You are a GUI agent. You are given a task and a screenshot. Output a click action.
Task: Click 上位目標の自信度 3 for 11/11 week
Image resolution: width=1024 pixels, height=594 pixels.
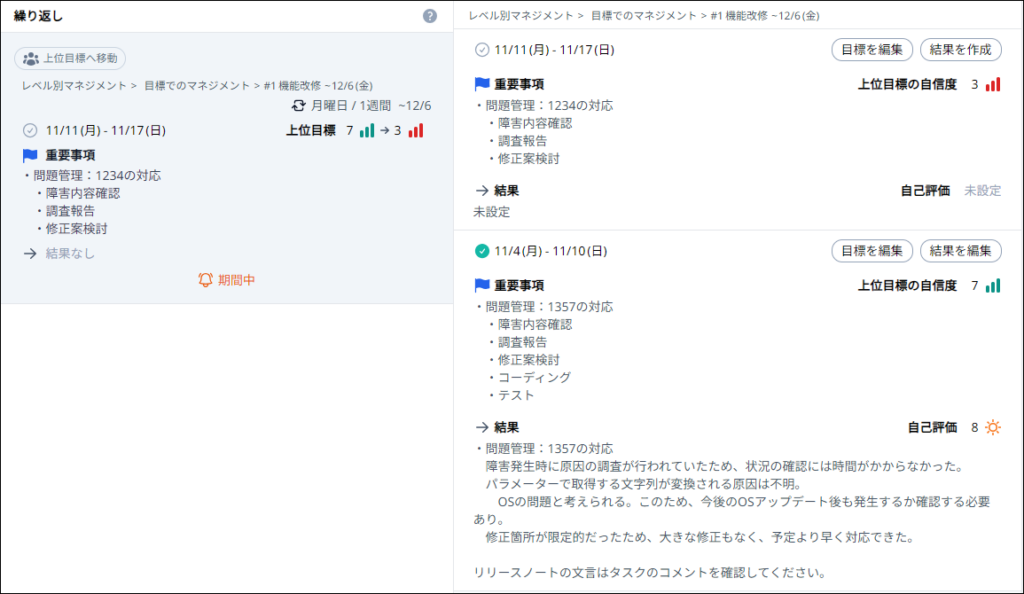tap(918, 84)
